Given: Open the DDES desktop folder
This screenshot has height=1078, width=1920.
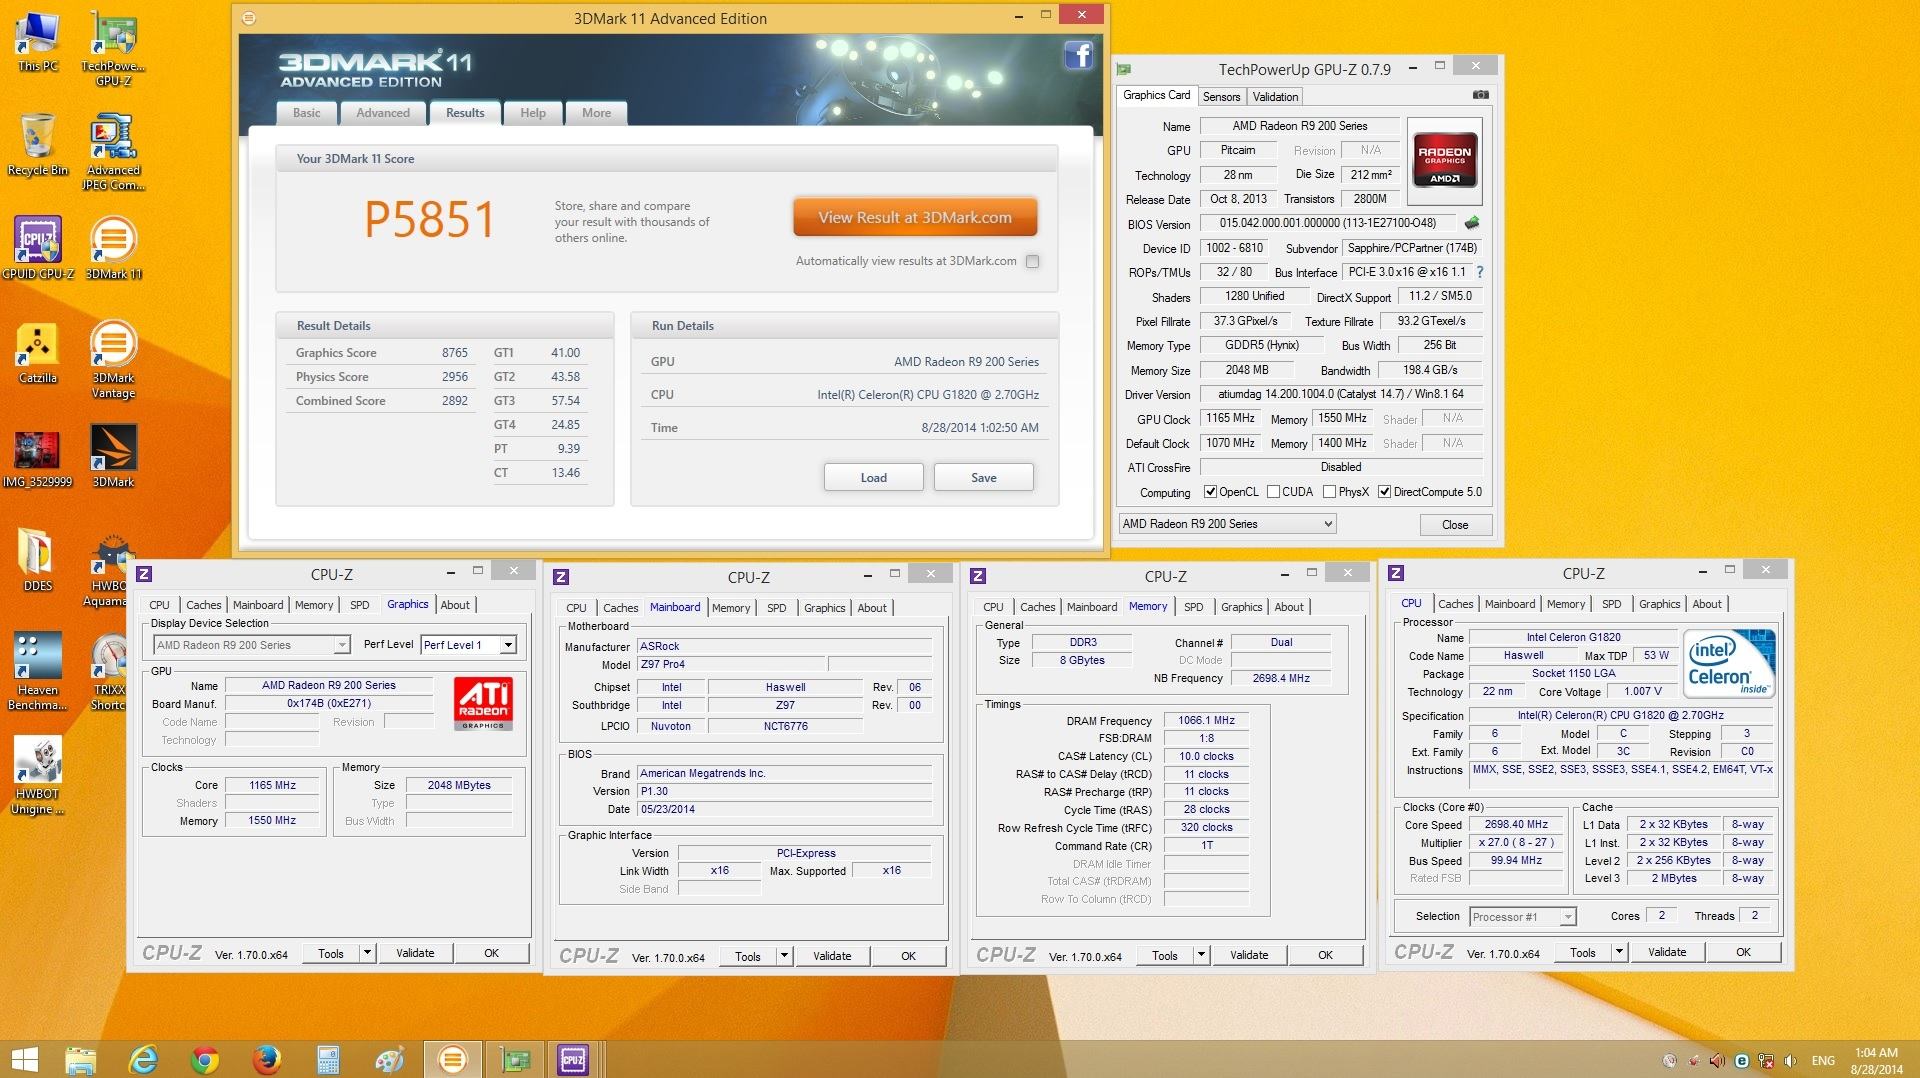Looking at the screenshot, I should (x=38, y=560).
